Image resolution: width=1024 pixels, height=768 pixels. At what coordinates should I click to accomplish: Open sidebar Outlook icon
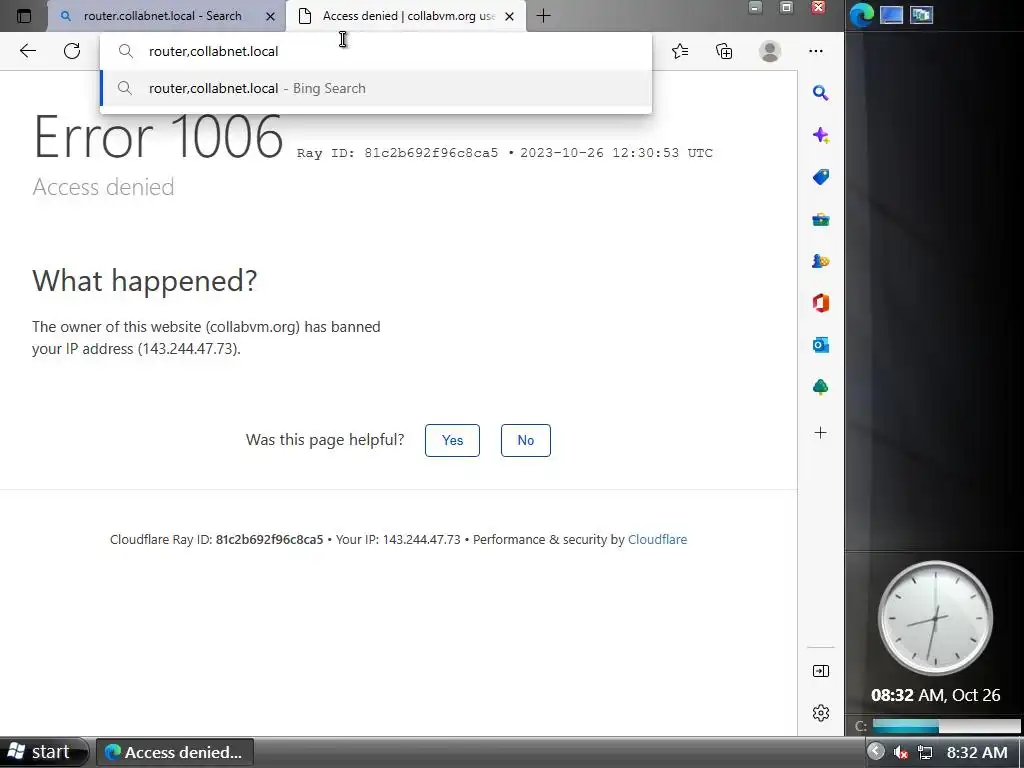821,345
